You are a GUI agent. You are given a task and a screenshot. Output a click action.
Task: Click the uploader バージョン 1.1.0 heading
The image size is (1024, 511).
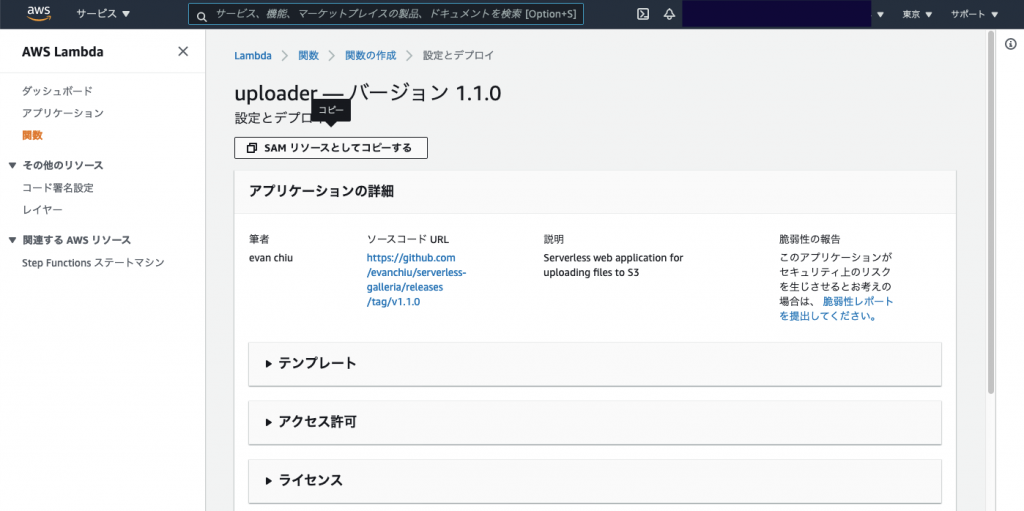(368, 93)
